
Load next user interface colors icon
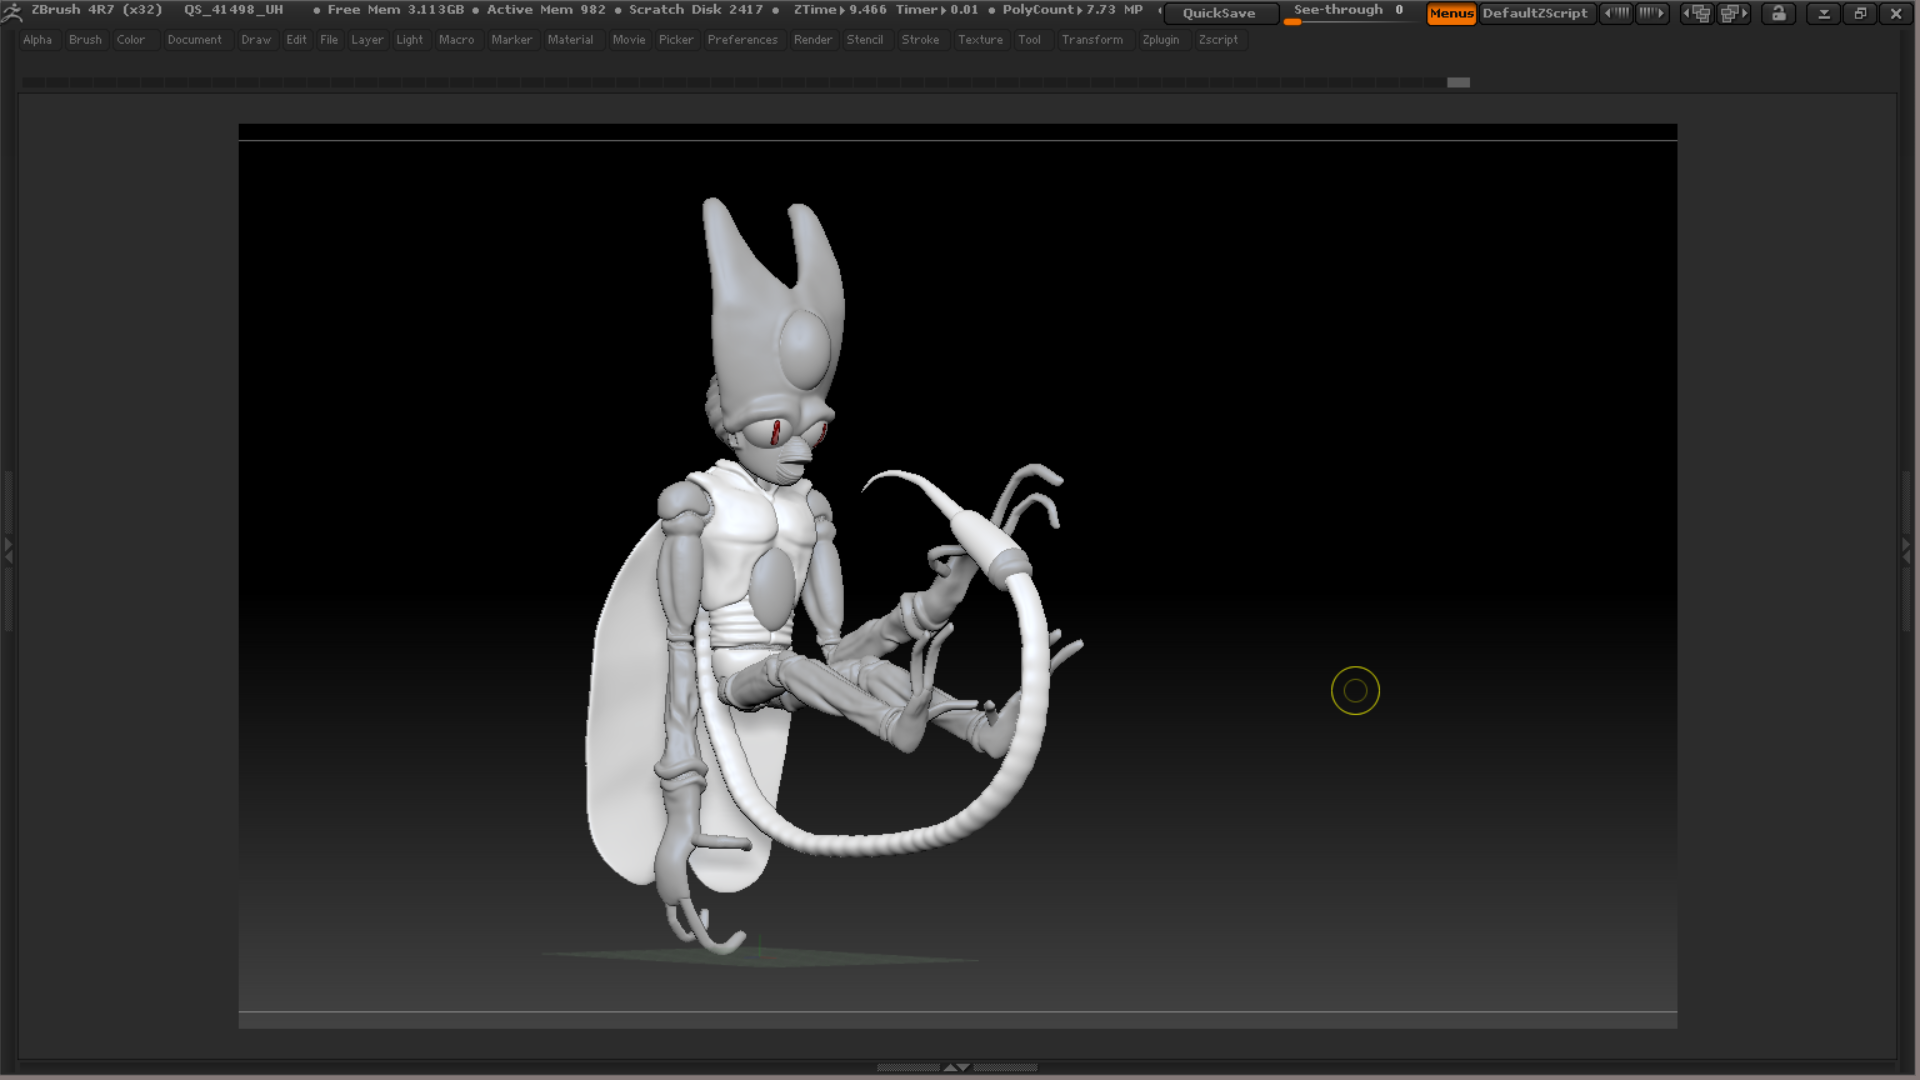click(x=1652, y=13)
